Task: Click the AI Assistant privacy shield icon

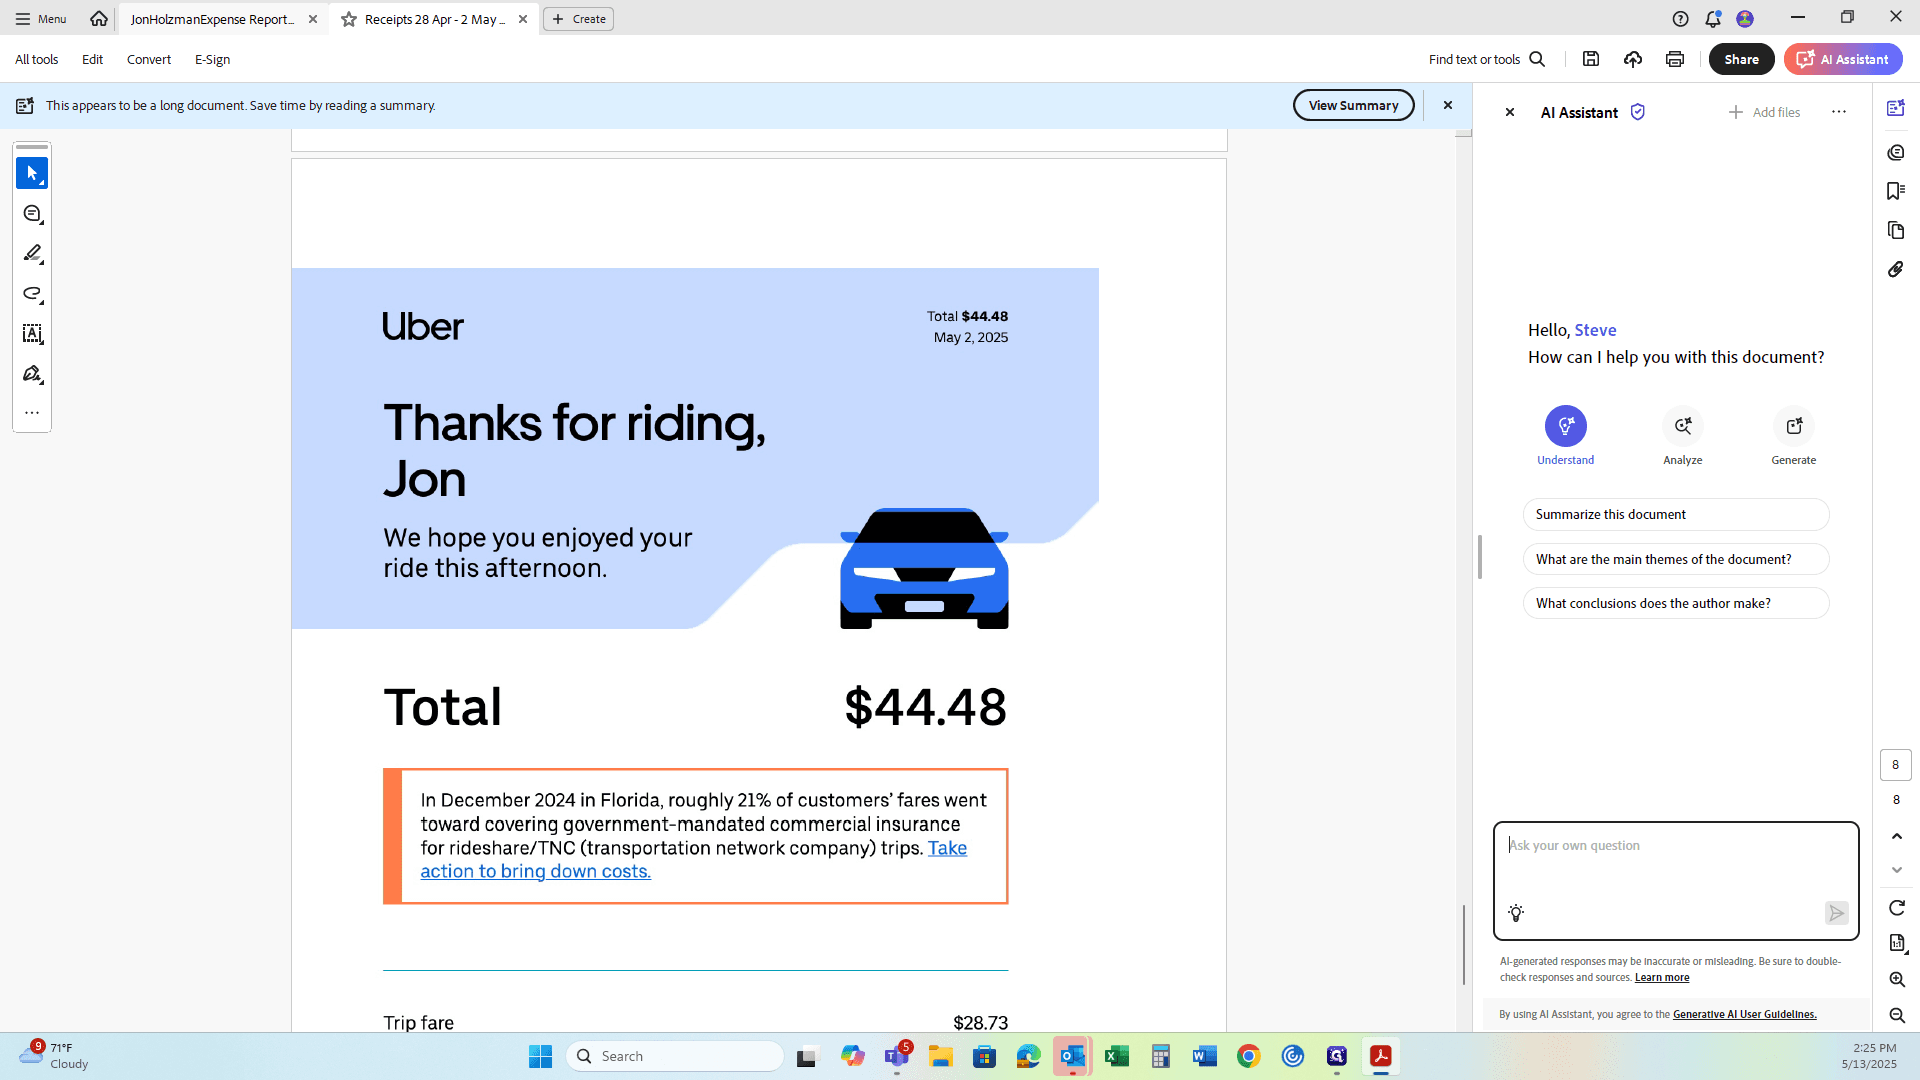Action: [1638, 112]
